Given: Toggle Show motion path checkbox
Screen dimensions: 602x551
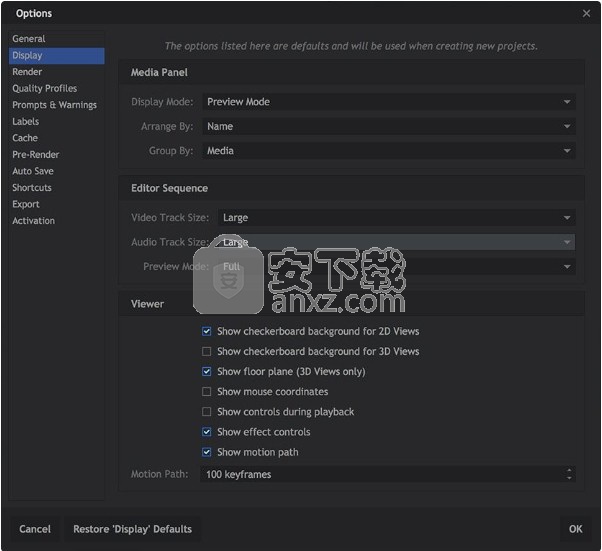Looking at the screenshot, I should coord(207,452).
